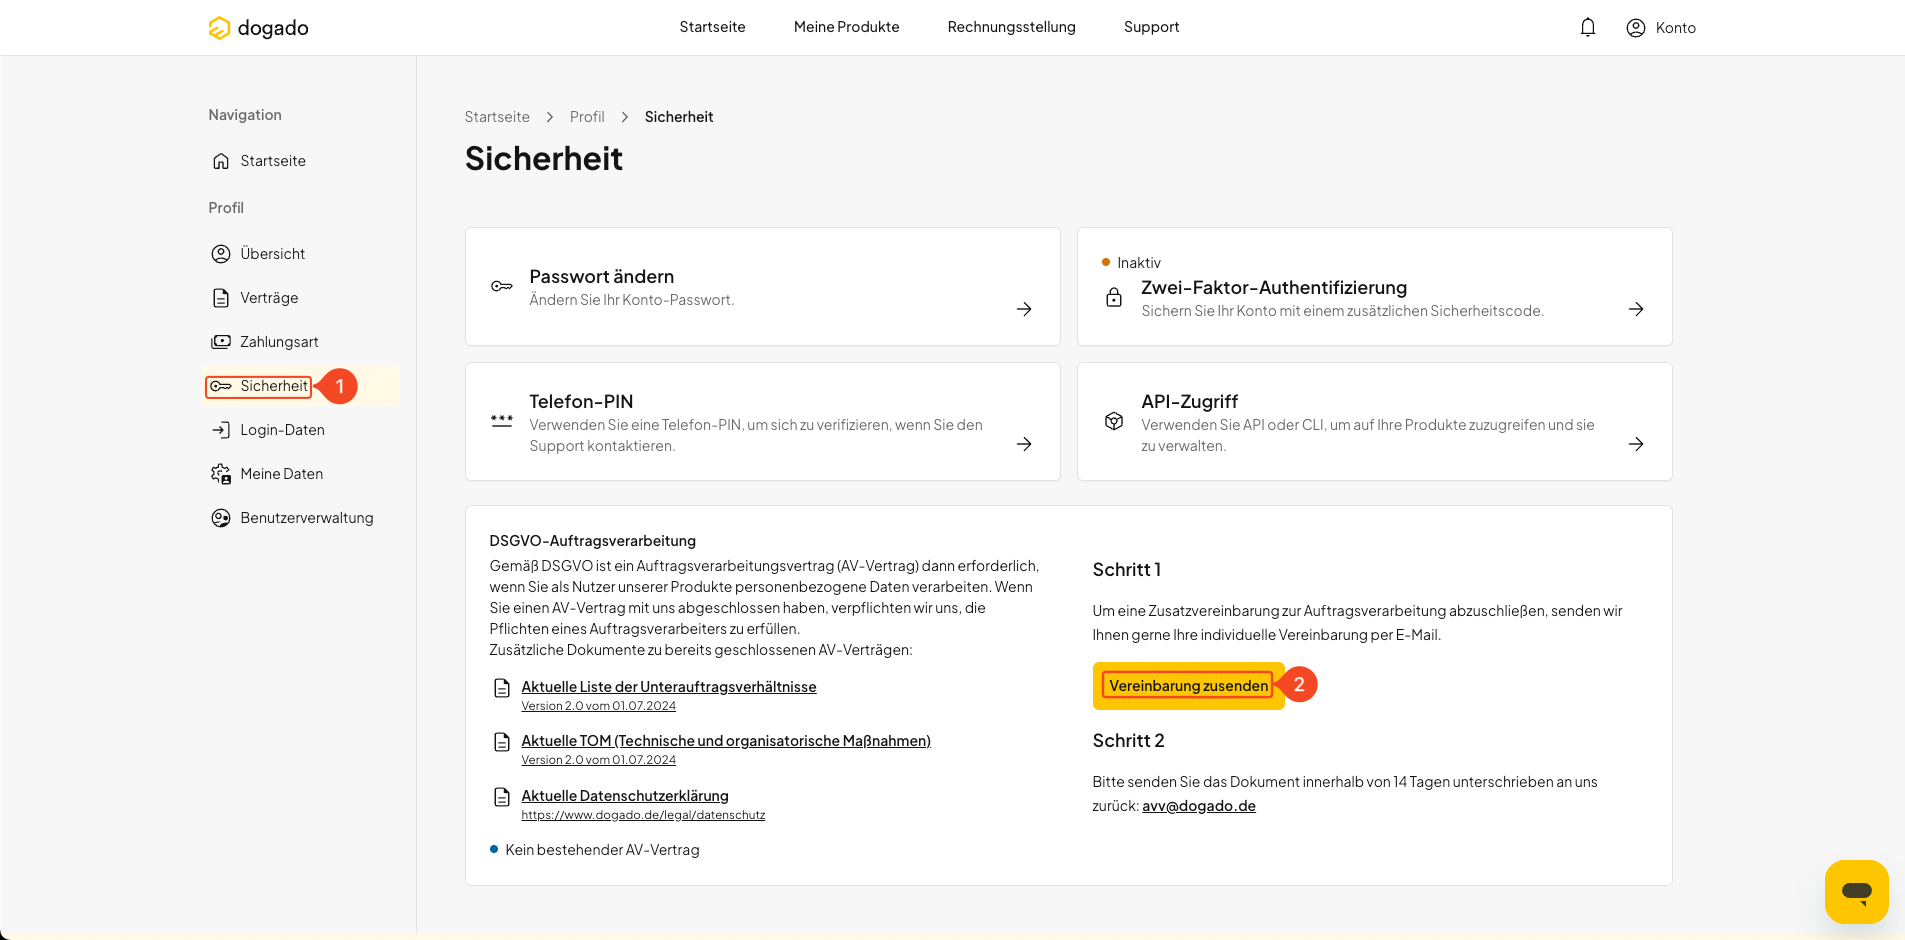
Task: Click the Telefon-PIN asterisks icon
Action: 502,422
